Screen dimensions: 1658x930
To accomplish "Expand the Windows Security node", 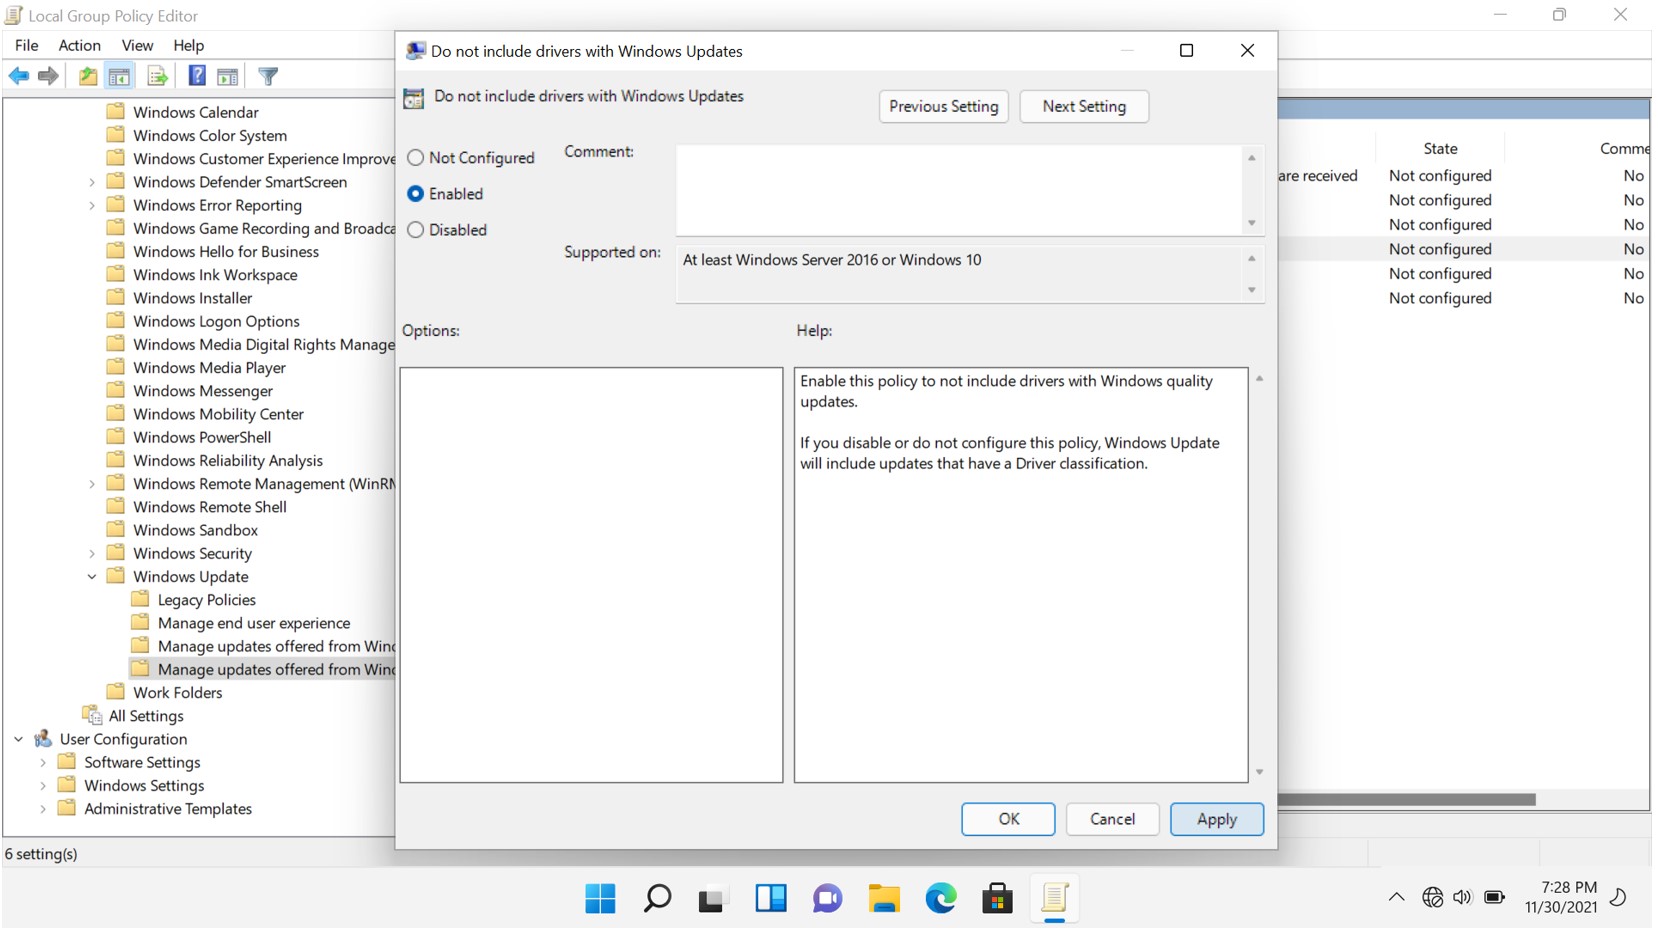I will 92,553.
